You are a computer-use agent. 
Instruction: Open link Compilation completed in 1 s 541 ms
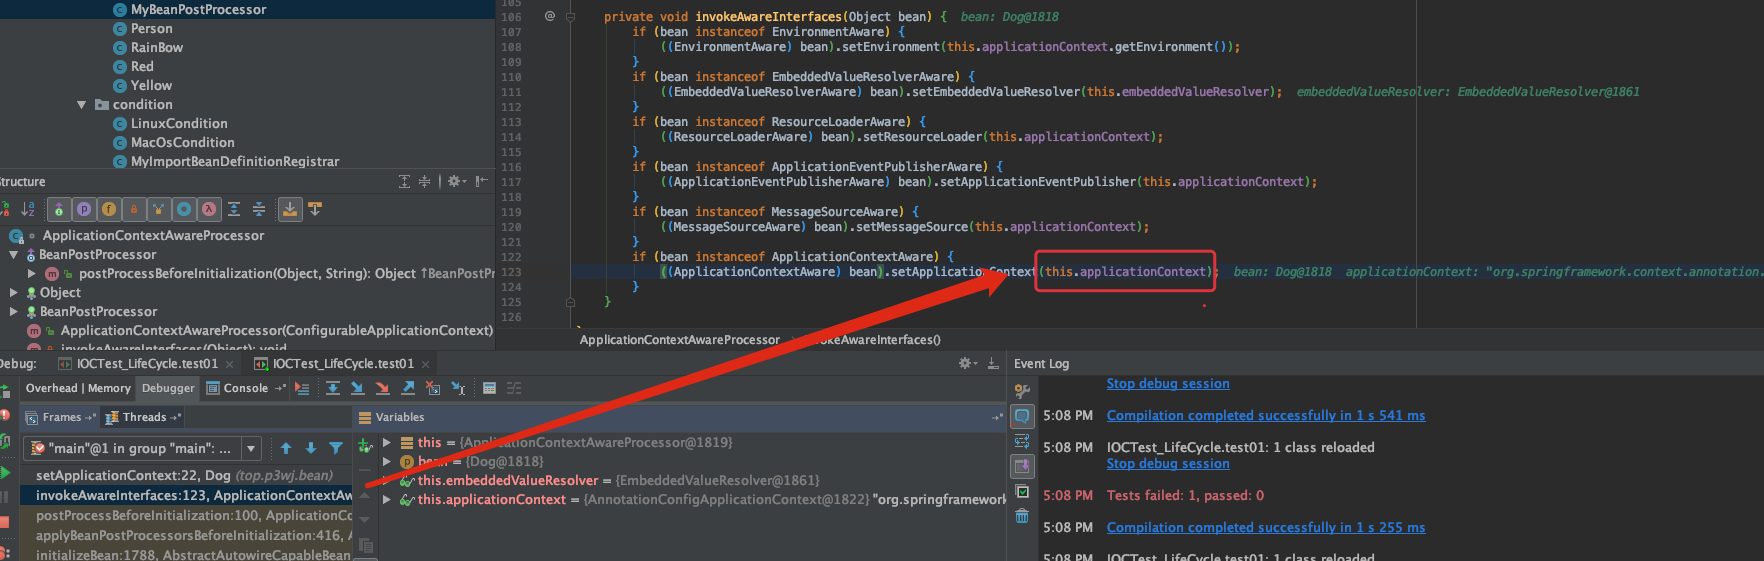1266,415
